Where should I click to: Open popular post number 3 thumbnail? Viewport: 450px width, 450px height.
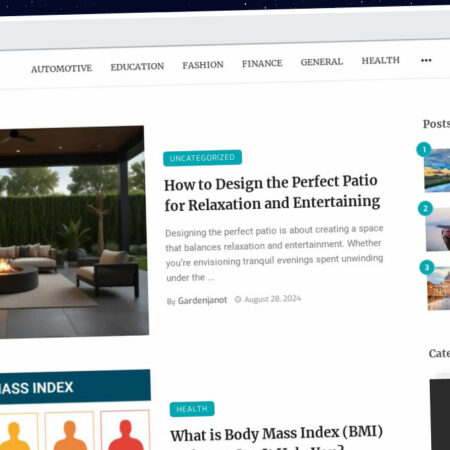point(439,288)
